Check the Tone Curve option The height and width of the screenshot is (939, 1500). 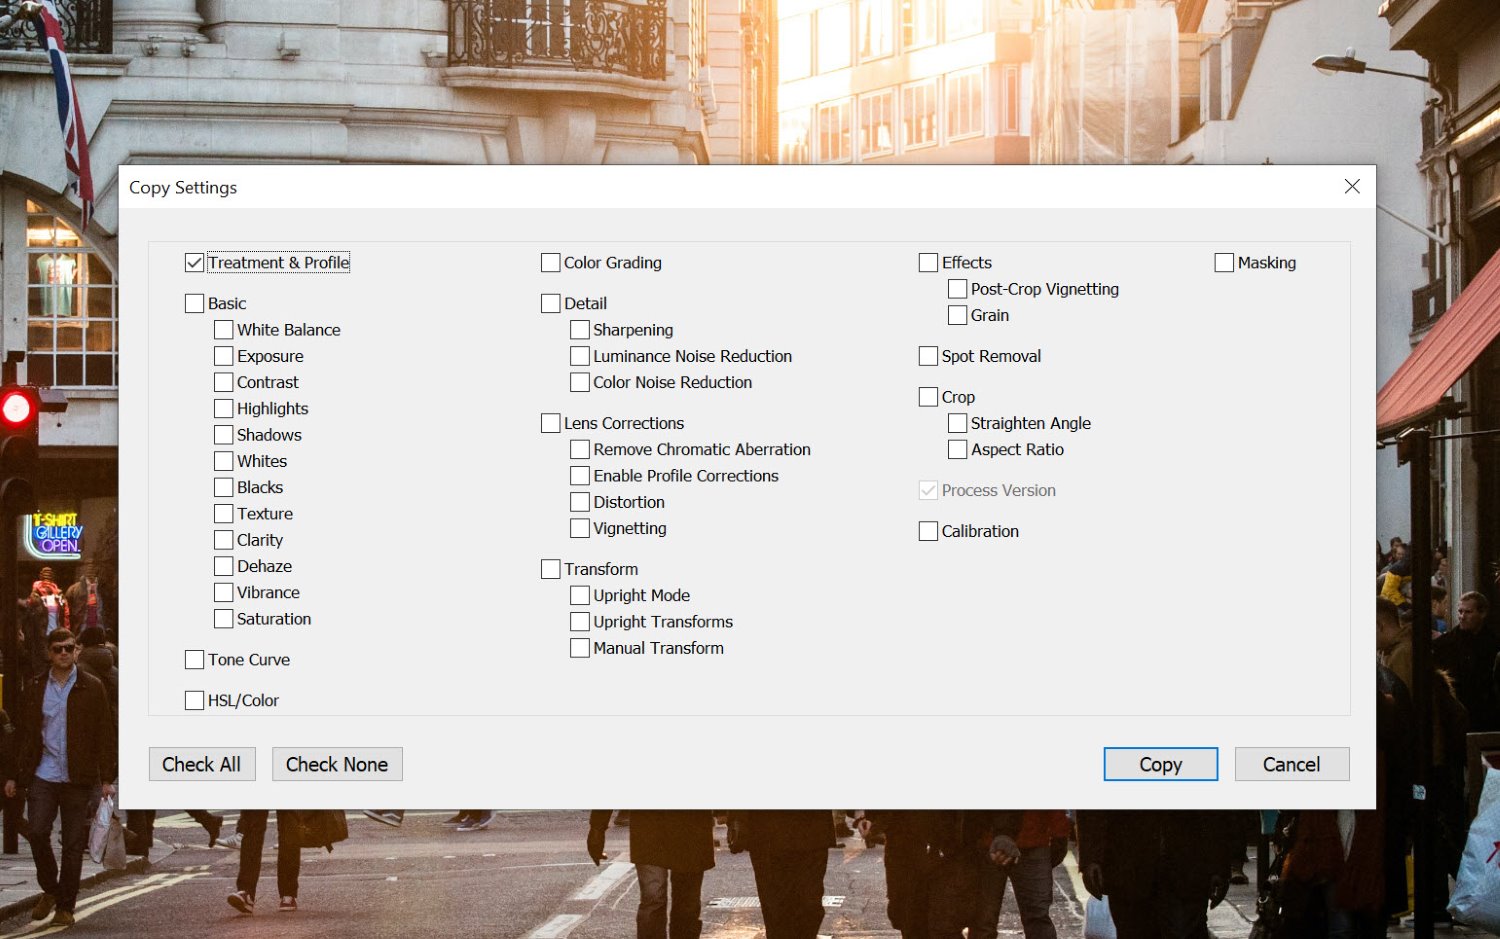(x=194, y=659)
